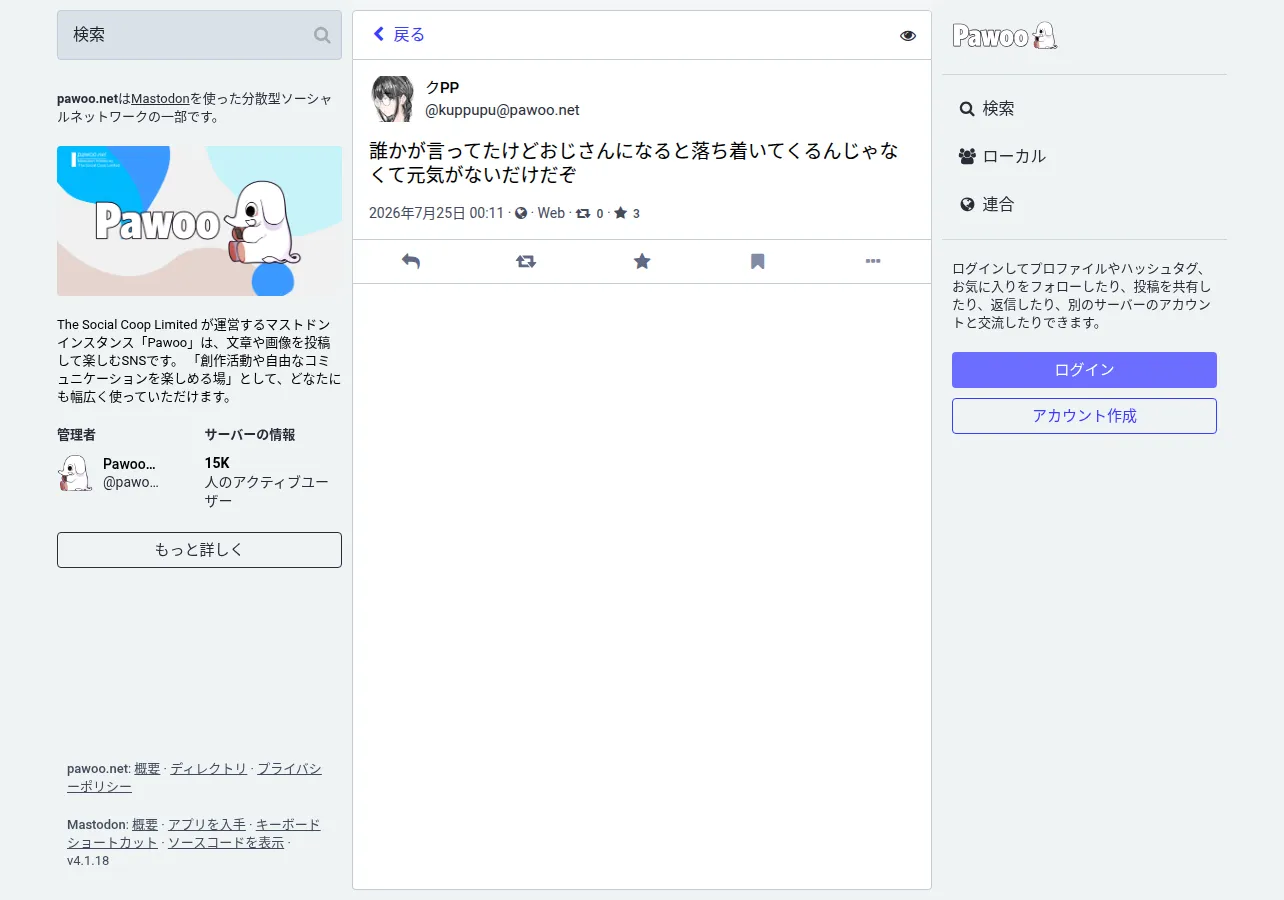Open Mastodon 概要 footer link
1284x900 pixels.
pos(145,825)
